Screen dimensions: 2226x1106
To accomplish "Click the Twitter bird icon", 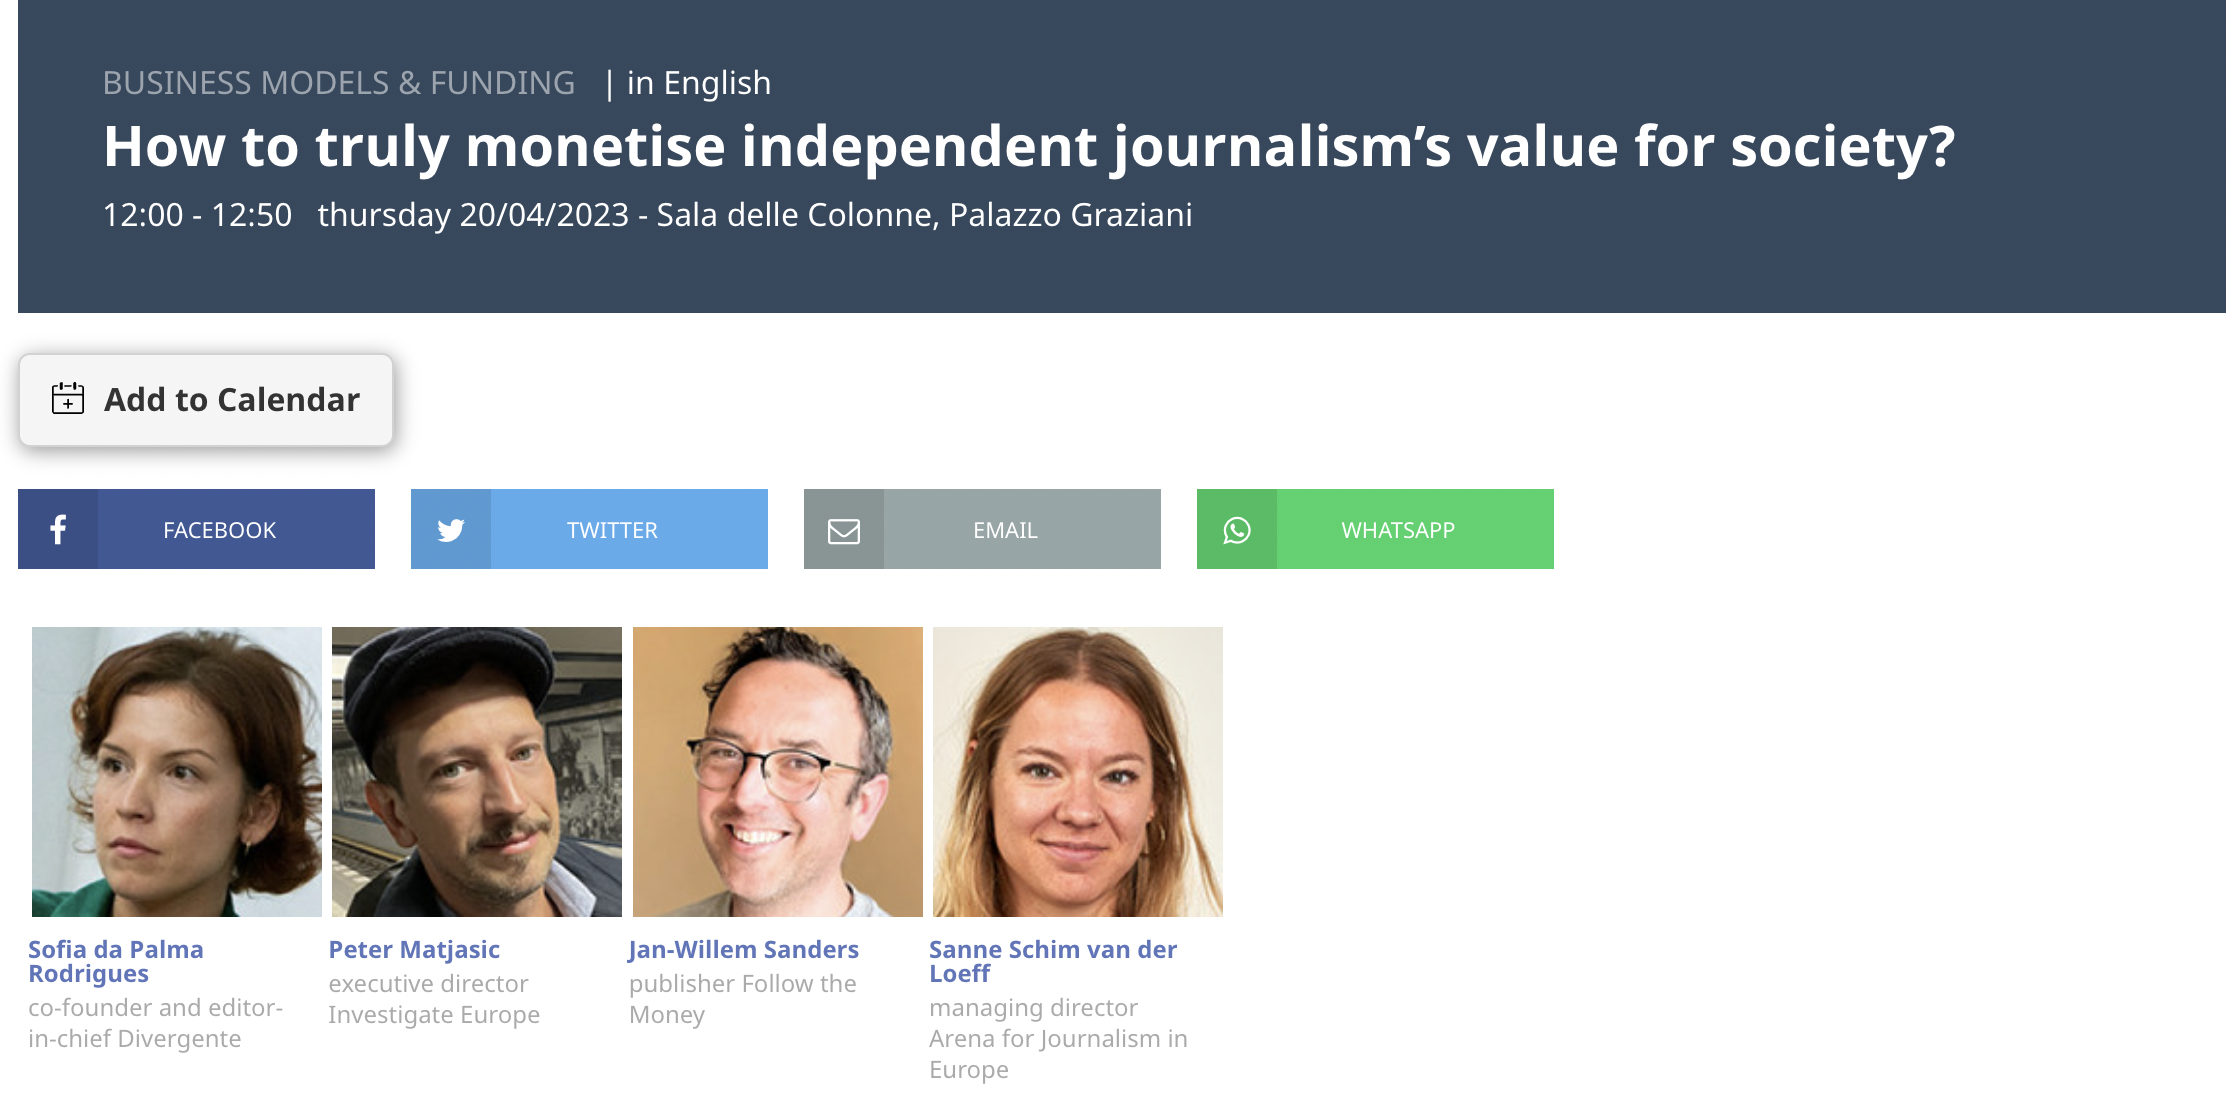I will [451, 530].
